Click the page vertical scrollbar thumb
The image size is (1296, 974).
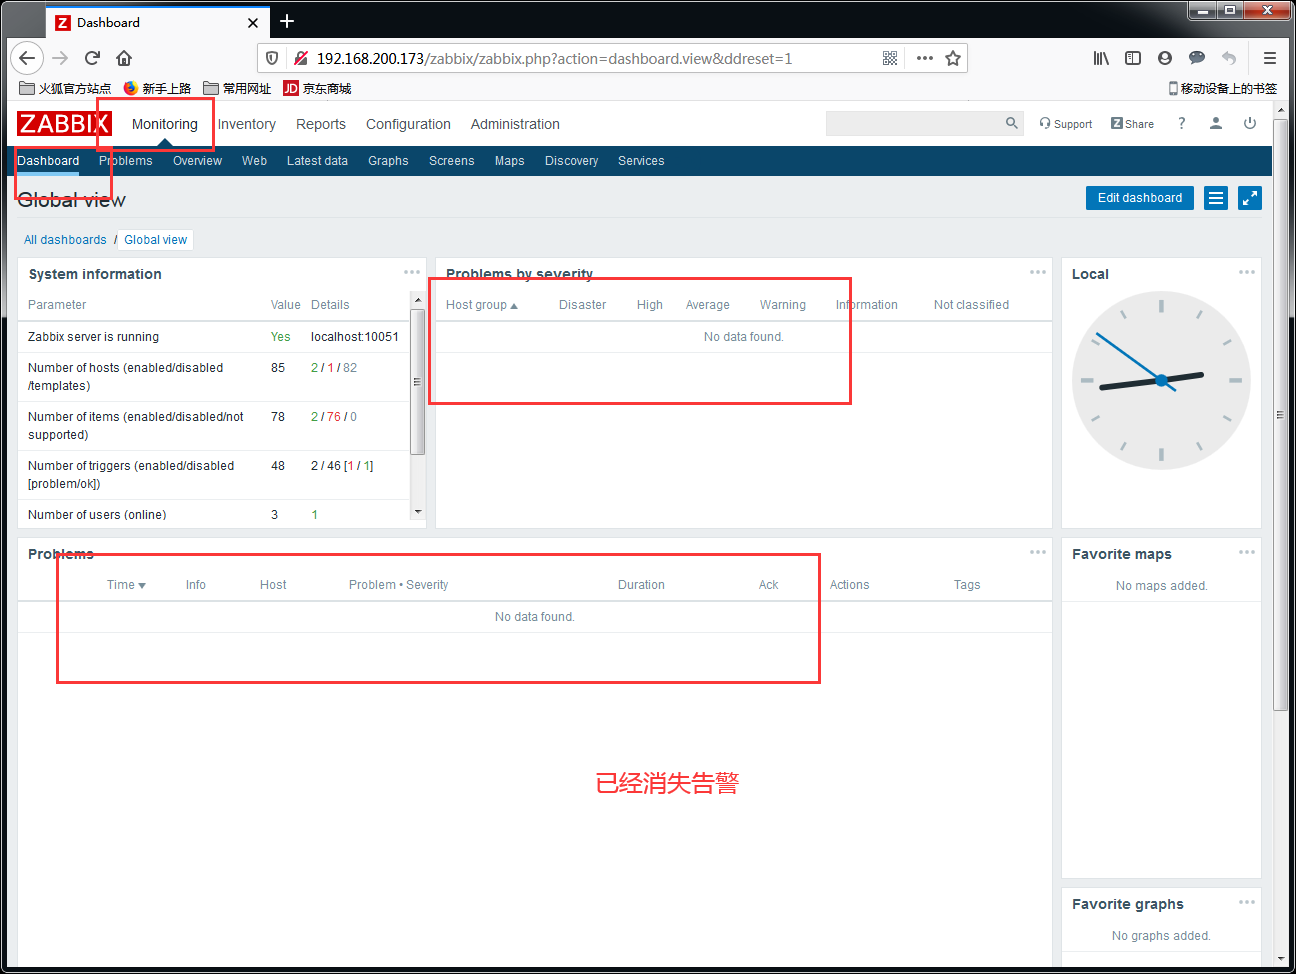pyautogui.click(x=1280, y=415)
